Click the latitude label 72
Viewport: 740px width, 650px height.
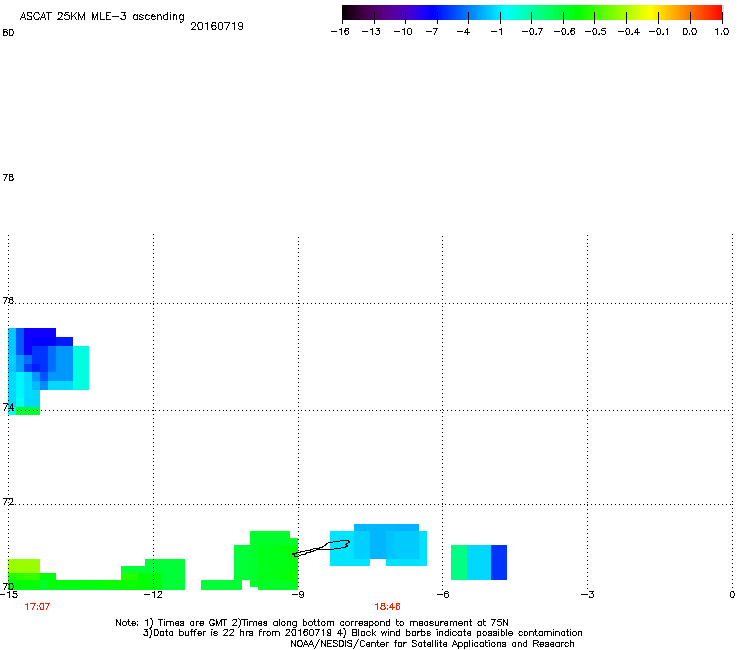tap(8, 501)
